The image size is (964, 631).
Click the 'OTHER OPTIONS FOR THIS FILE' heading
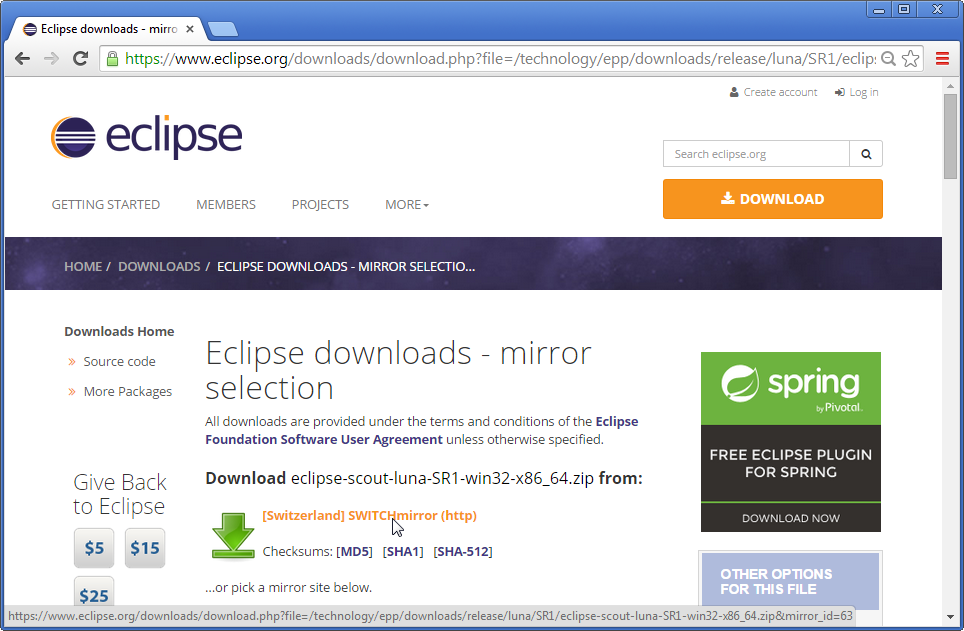click(776, 582)
